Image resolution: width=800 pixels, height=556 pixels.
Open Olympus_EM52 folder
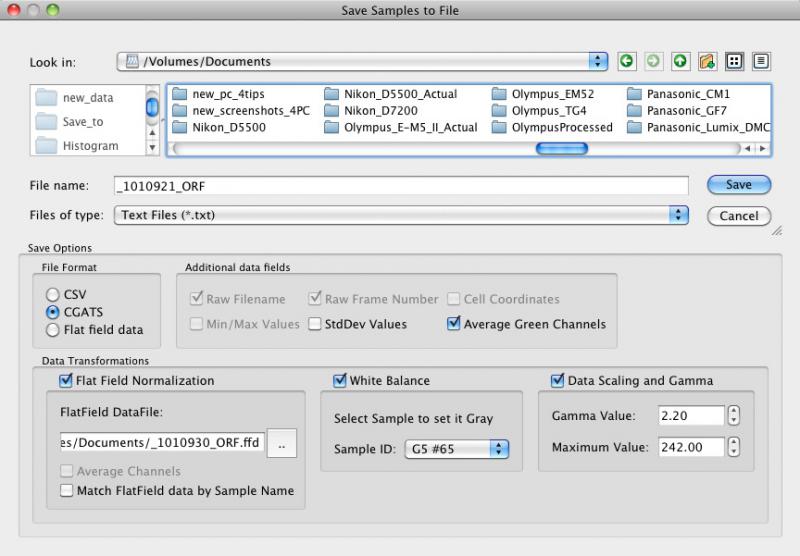click(543, 94)
